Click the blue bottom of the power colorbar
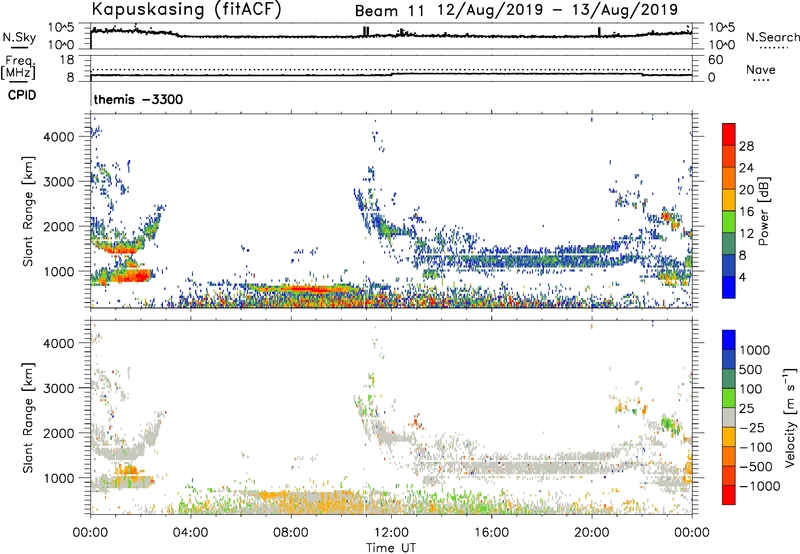 (x=729, y=290)
